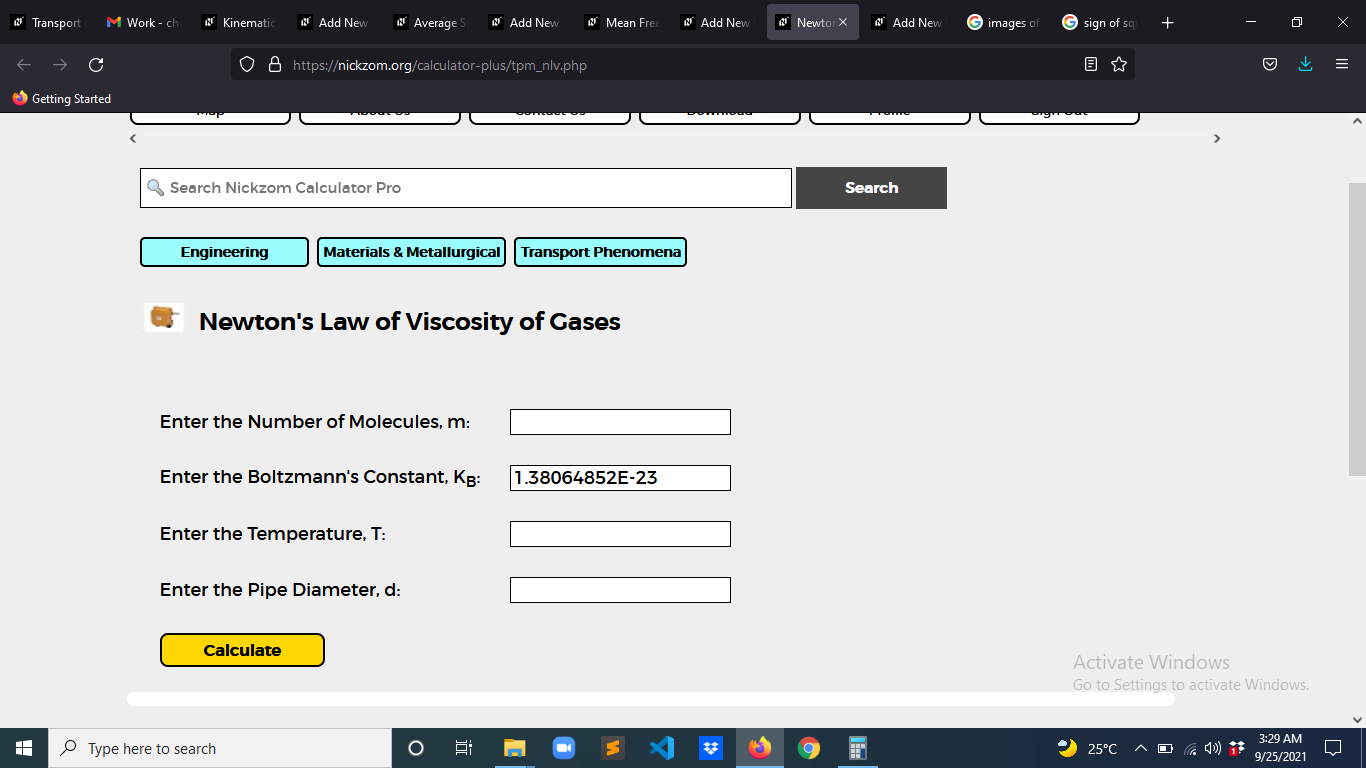1366x768 pixels.
Task: Click the Engineering breadcrumb button
Action: click(x=224, y=252)
